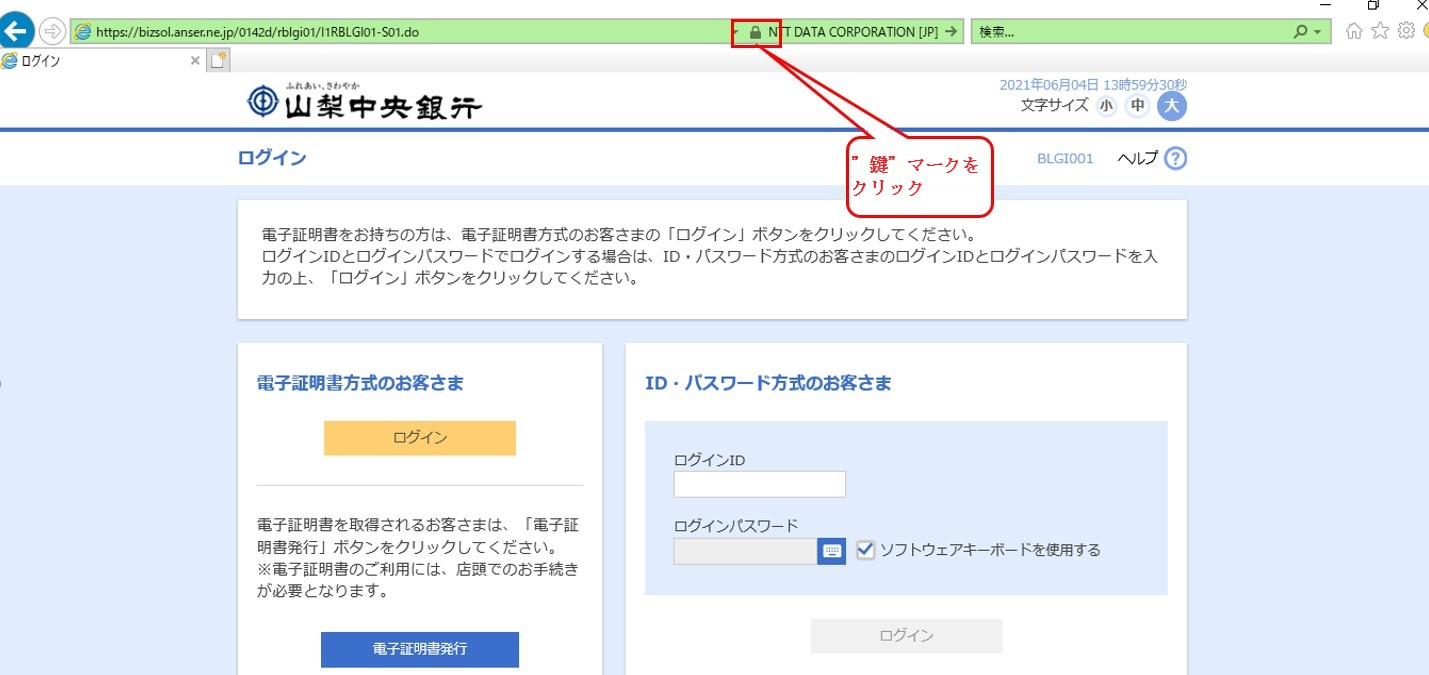Image resolution: width=1429 pixels, height=675 pixels.
Task: Click the search magnifier in the search box
Action: click(x=1297, y=31)
